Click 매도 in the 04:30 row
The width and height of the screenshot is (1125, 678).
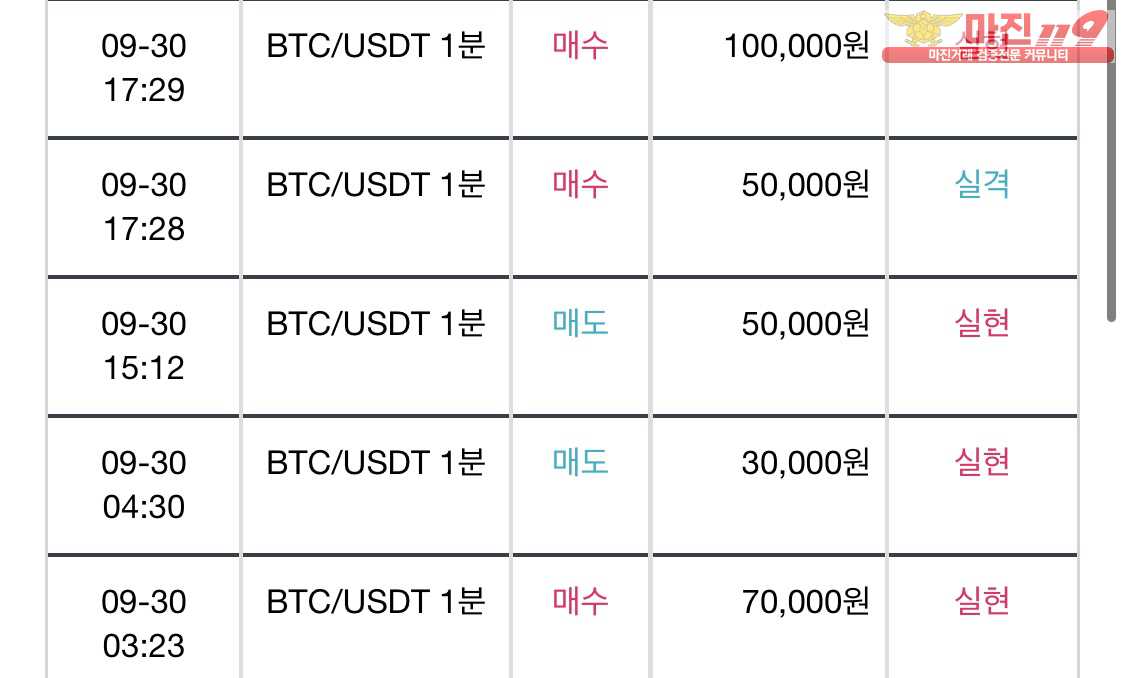tap(580, 463)
